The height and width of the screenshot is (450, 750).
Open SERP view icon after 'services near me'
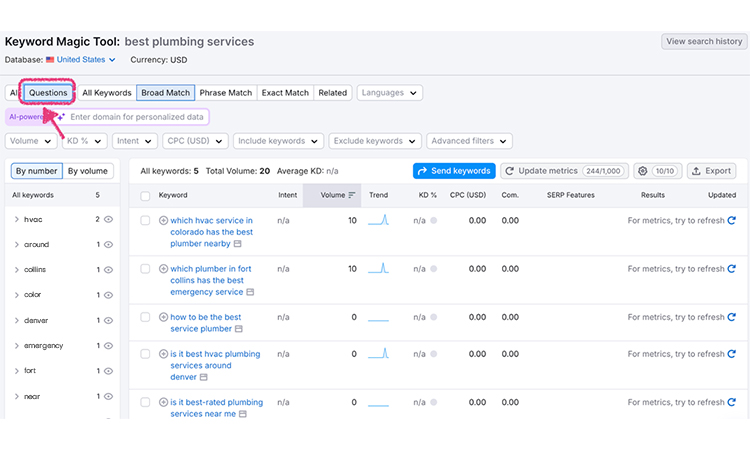pyautogui.click(x=243, y=414)
